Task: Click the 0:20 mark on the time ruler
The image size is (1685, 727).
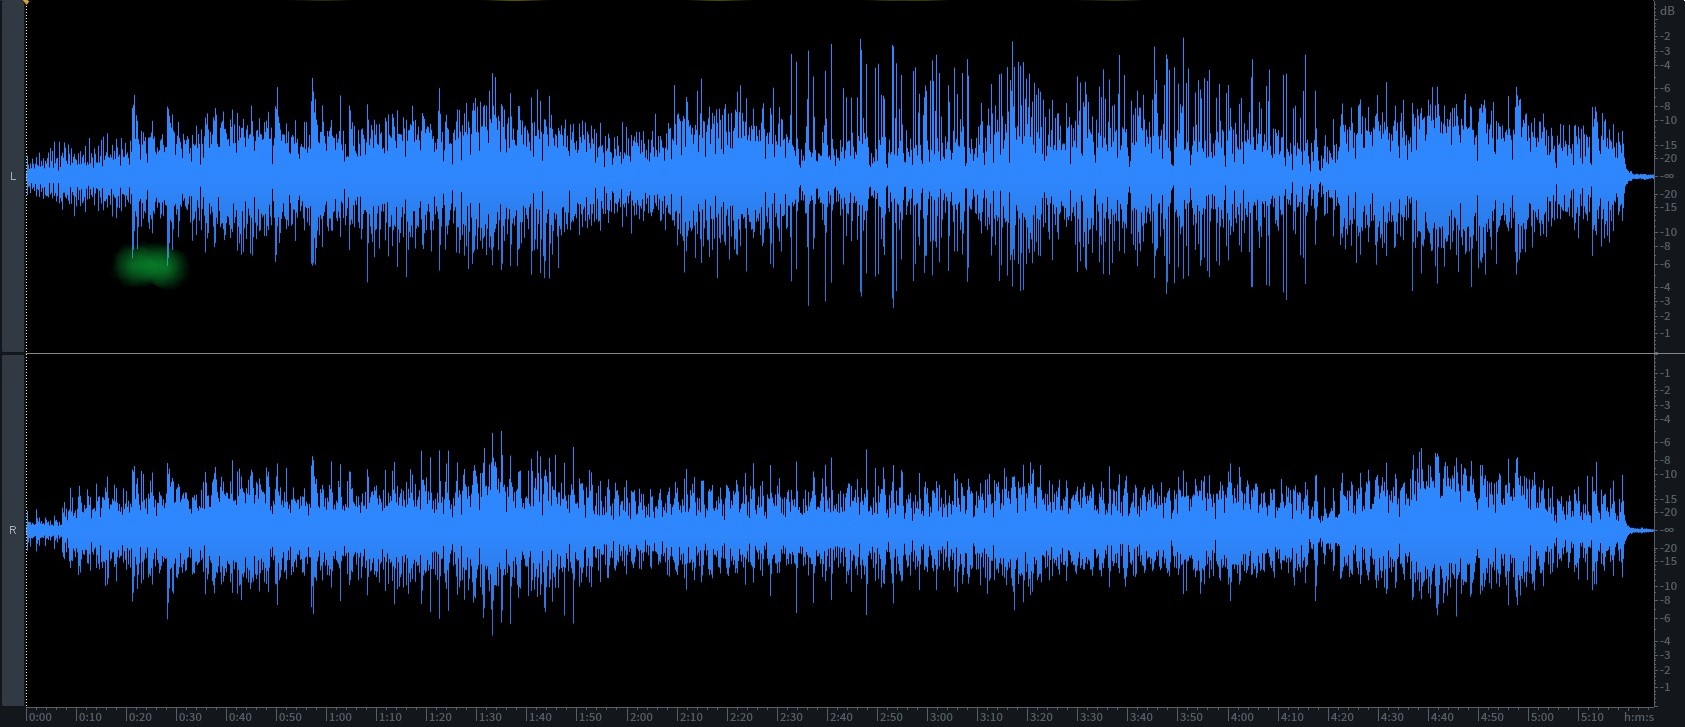Action: 139,717
